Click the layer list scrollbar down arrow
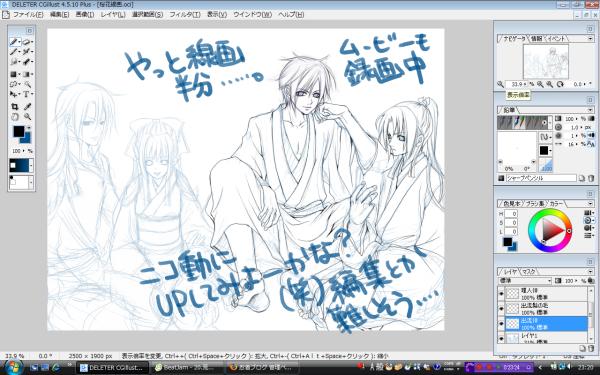This screenshot has height=375, width=600. [592, 339]
